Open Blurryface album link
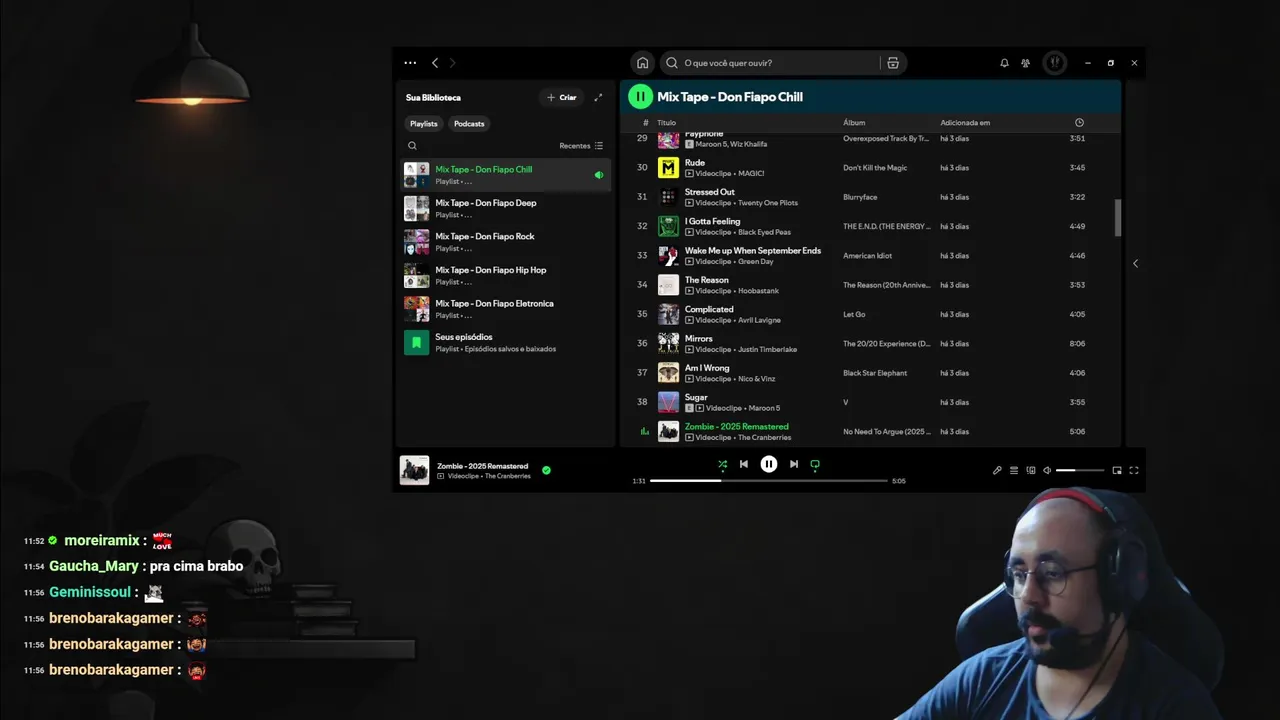Viewport: 1280px width, 720px height. pyautogui.click(x=860, y=197)
